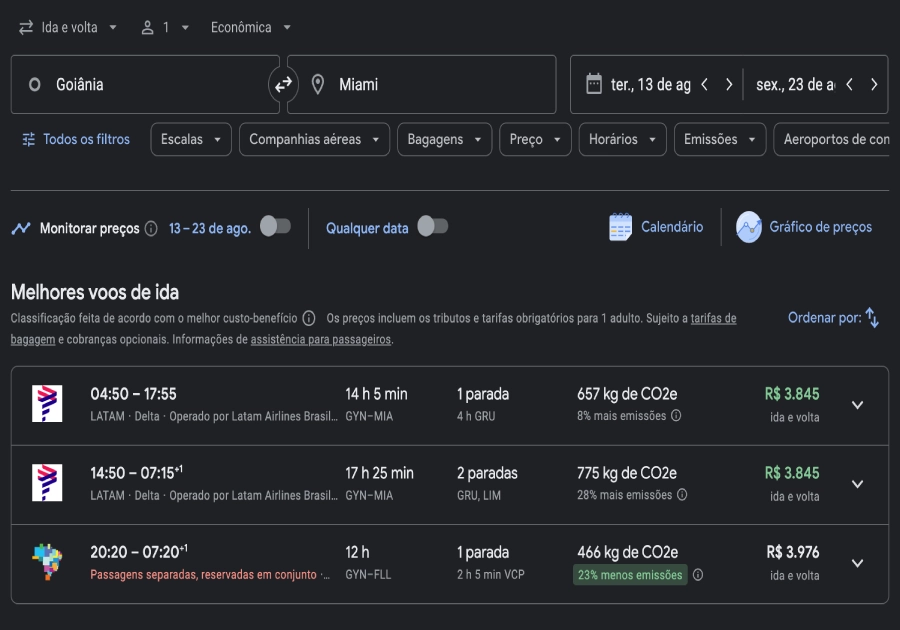Toggle Qualquer data price tracking
This screenshot has width=900, height=630.
[432, 226]
